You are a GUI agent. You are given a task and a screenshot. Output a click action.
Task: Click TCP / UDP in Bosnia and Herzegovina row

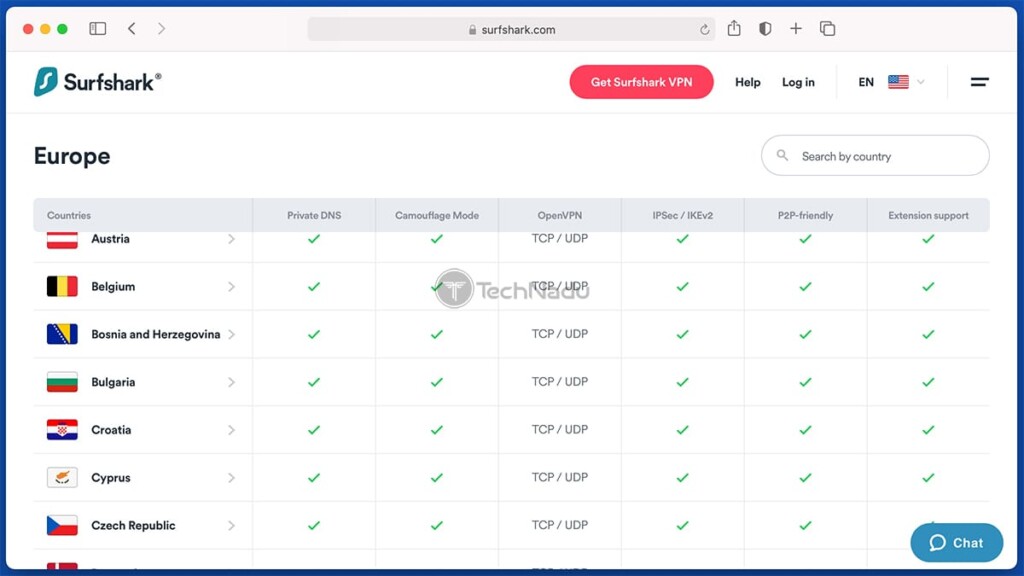pos(560,334)
